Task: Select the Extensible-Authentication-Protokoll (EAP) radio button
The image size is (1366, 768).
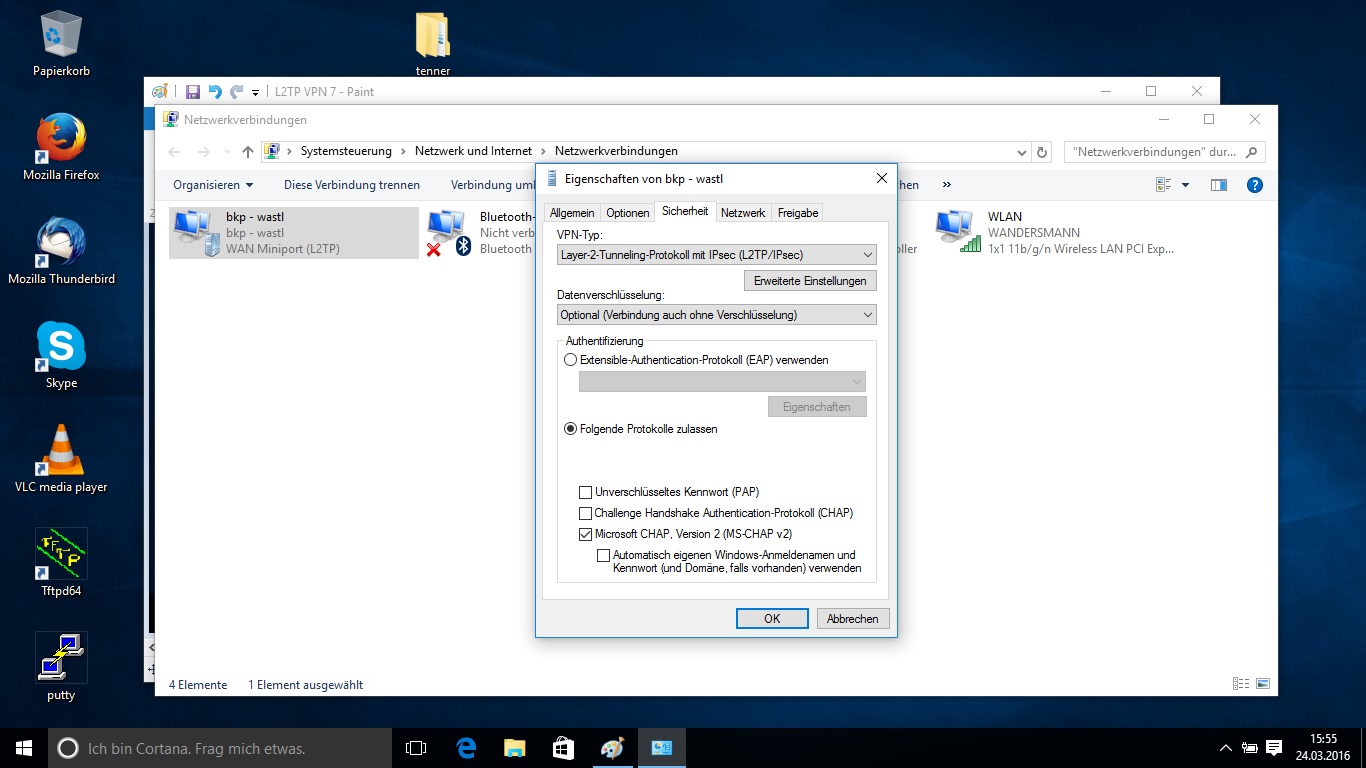Action: 571,360
